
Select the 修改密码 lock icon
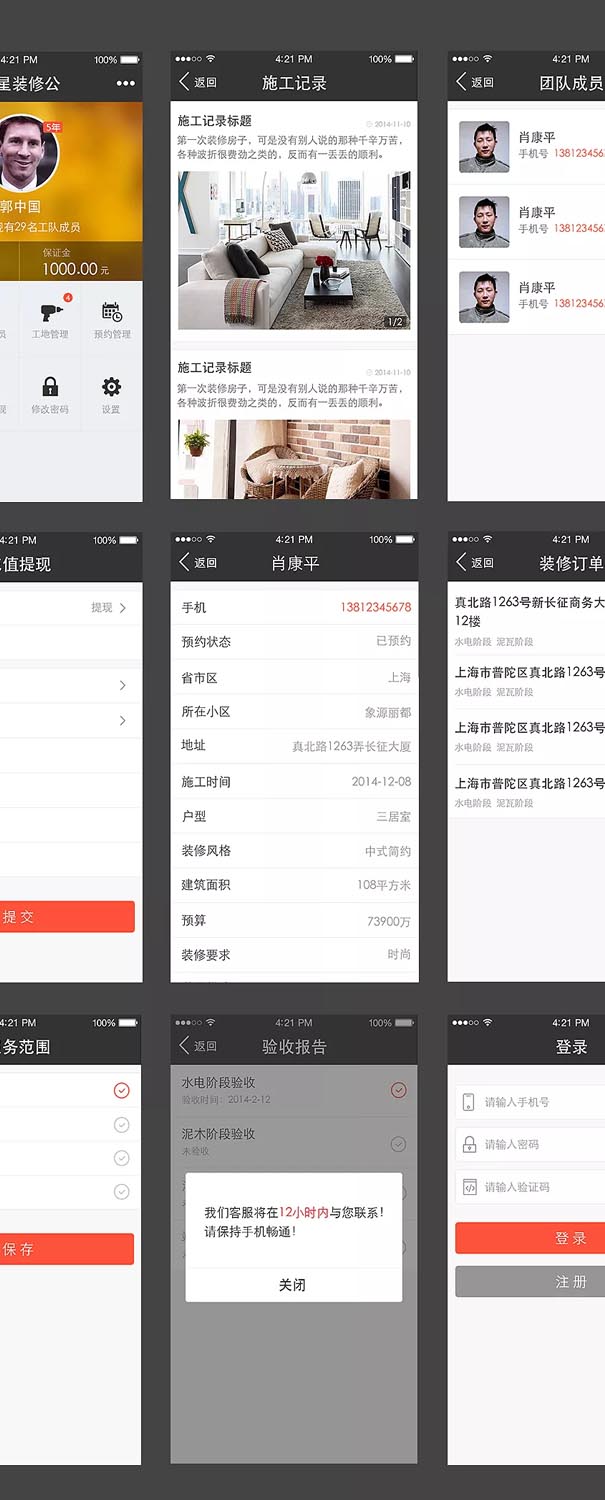pyautogui.click(x=50, y=389)
